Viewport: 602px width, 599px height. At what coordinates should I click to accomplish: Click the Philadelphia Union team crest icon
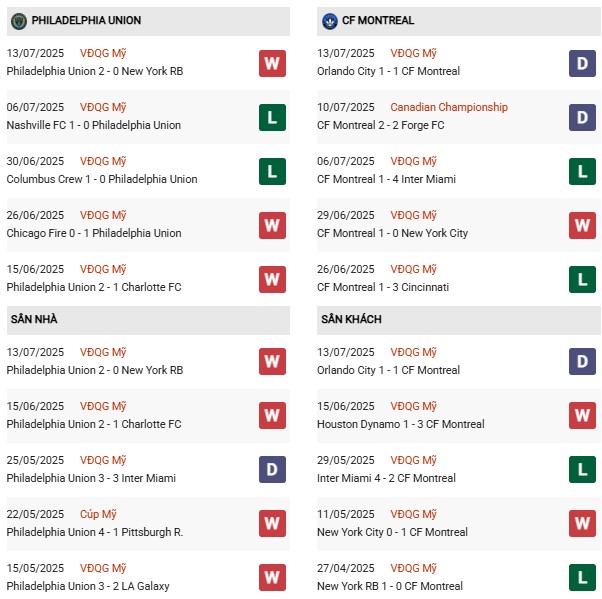pyautogui.click(x=18, y=20)
